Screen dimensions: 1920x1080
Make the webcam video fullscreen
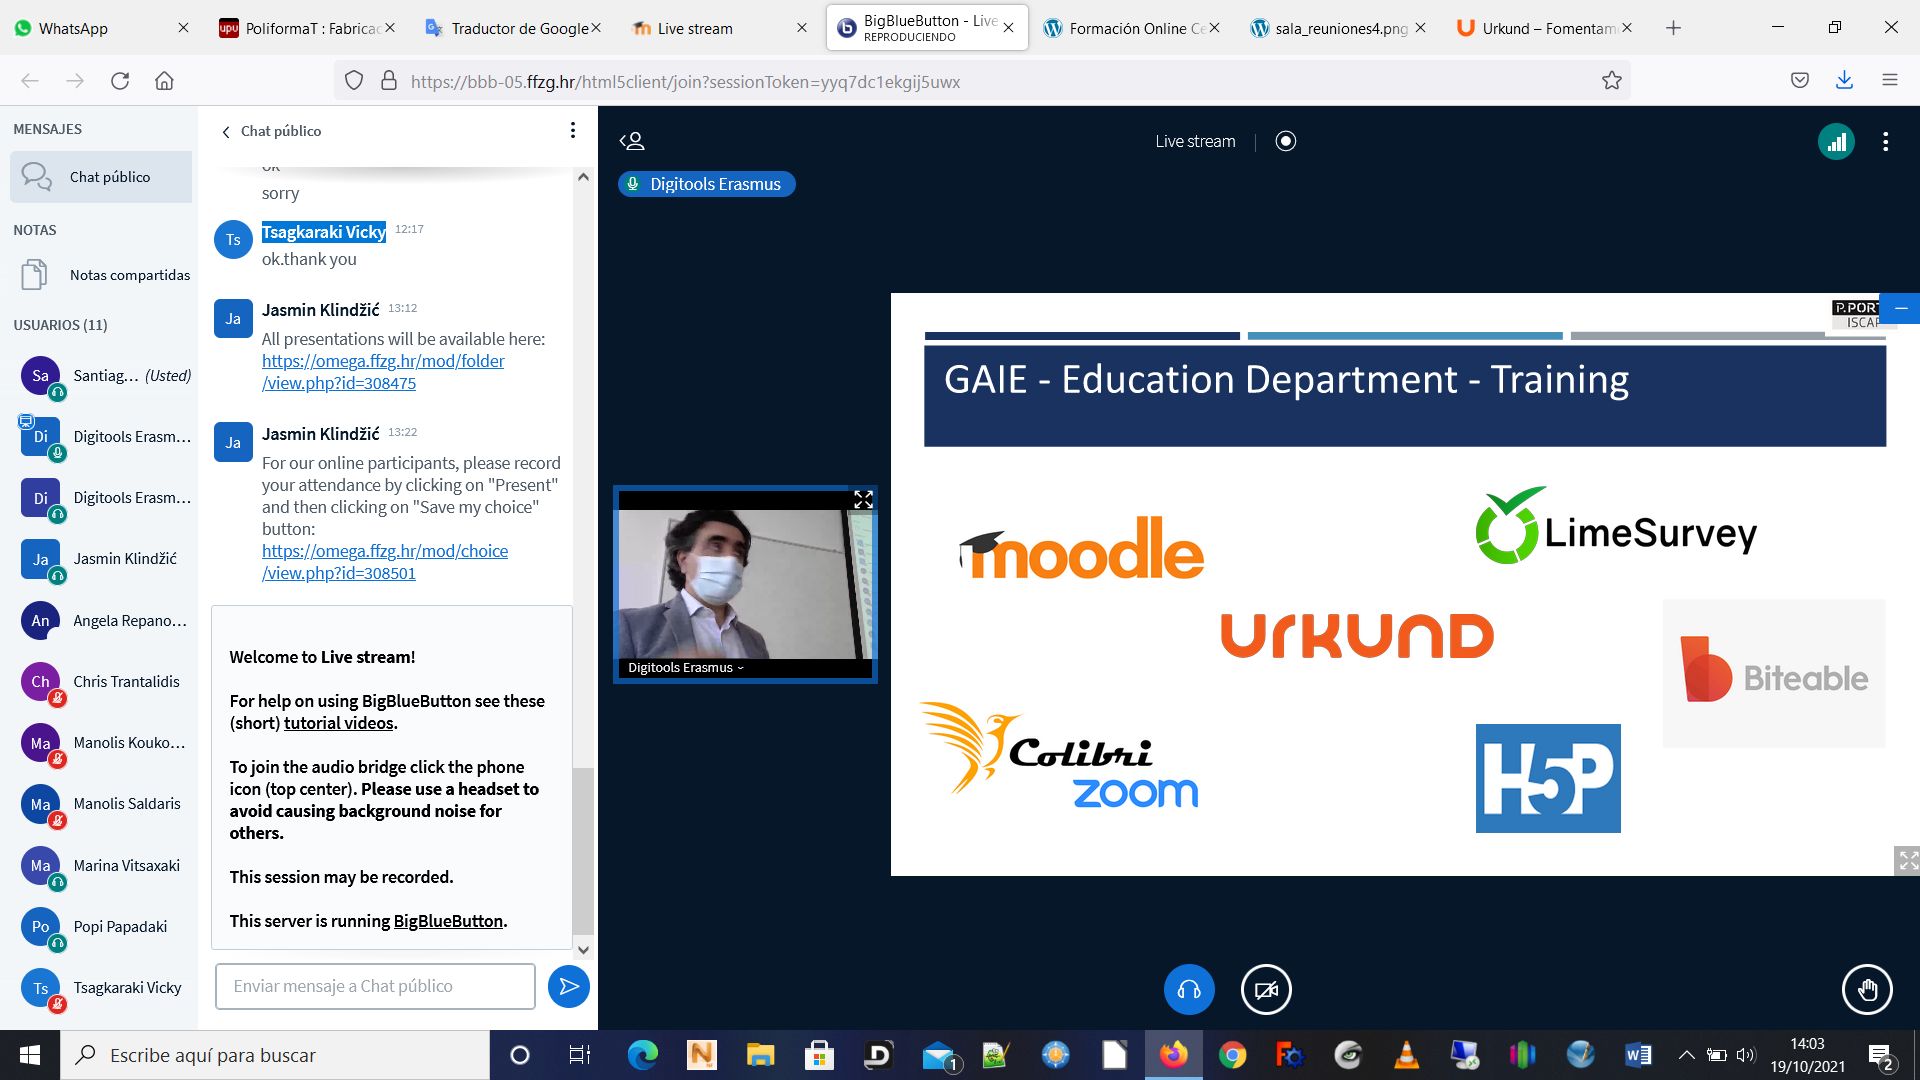coord(863,500)
